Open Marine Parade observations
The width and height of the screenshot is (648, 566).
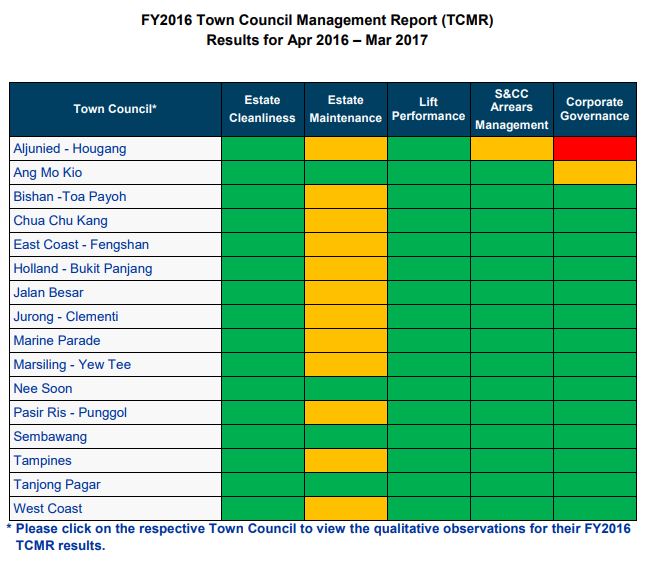click(57, 341)
